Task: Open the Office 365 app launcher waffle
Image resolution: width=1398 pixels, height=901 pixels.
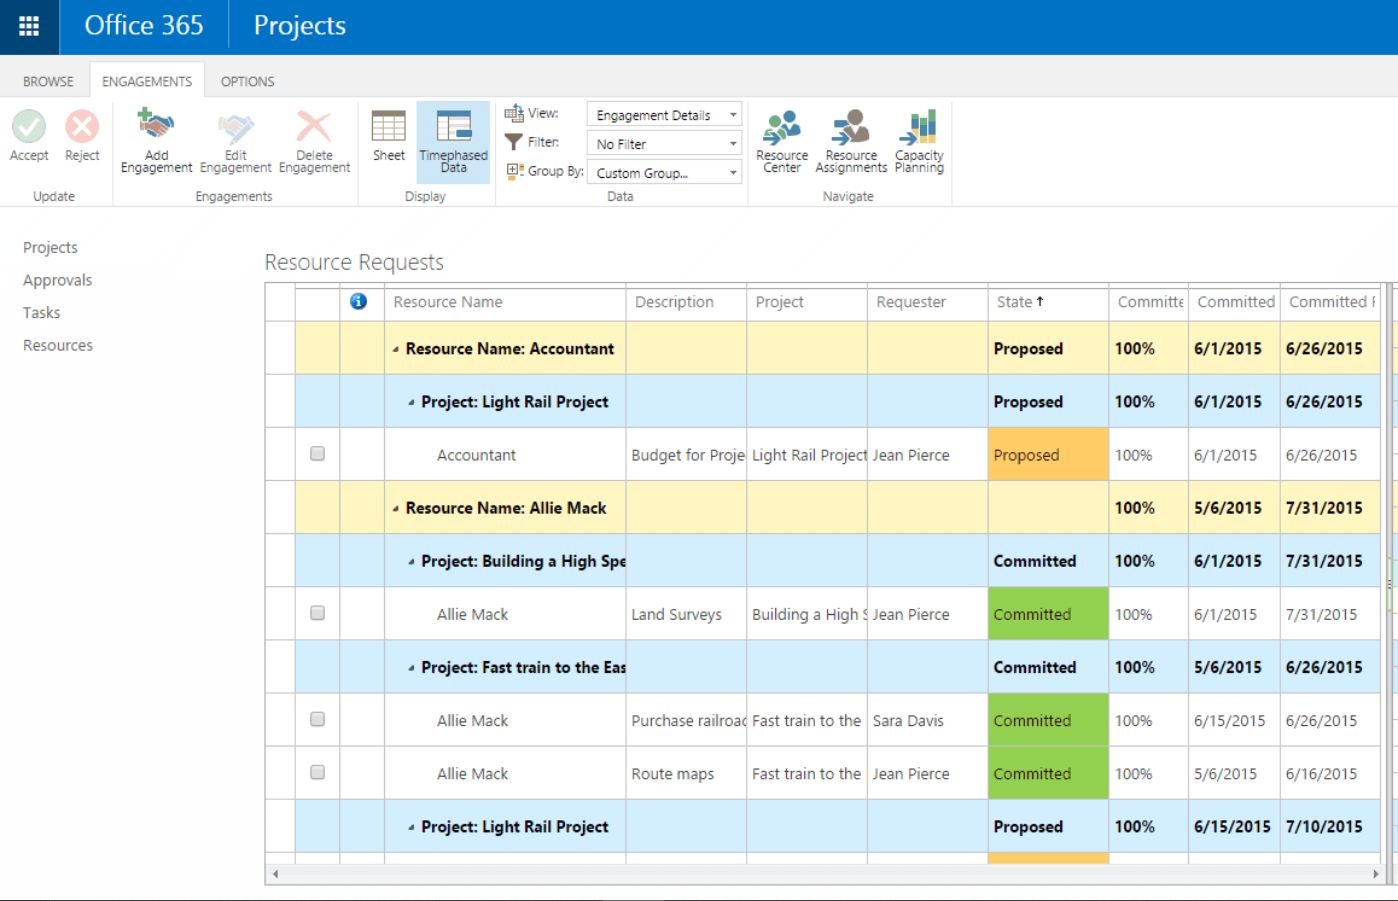Action: [29, 26]
